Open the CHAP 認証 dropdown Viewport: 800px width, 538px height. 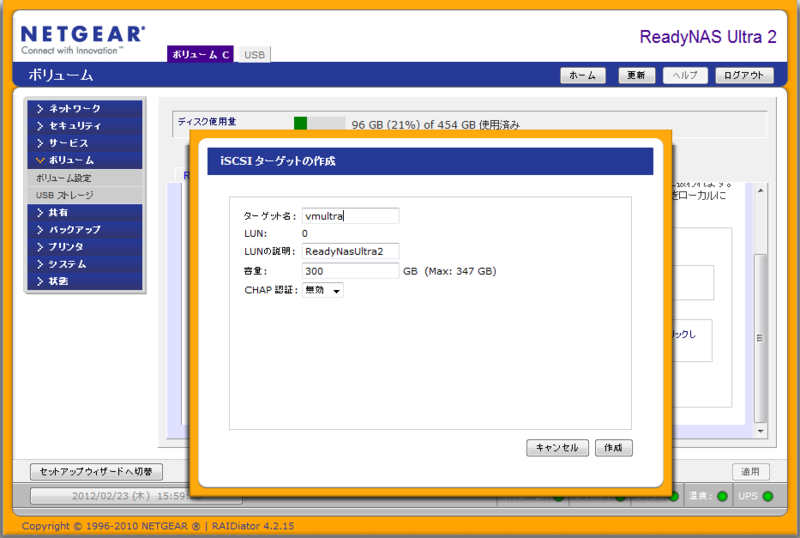[x=322, y=290]
